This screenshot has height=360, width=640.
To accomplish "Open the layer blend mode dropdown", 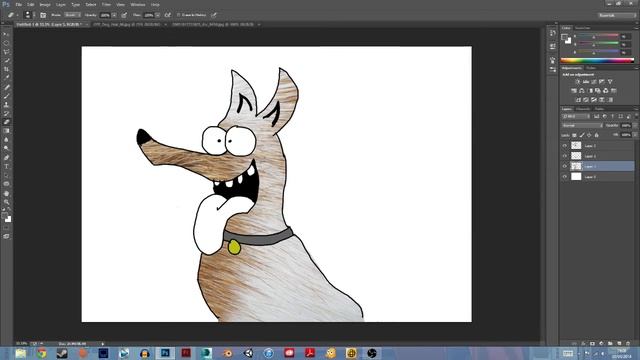I will [582, 125].
